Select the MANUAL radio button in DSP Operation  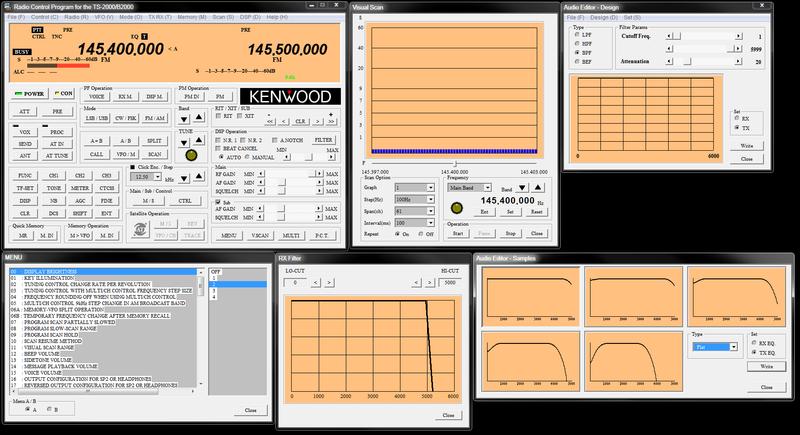[x=247, y=157]
